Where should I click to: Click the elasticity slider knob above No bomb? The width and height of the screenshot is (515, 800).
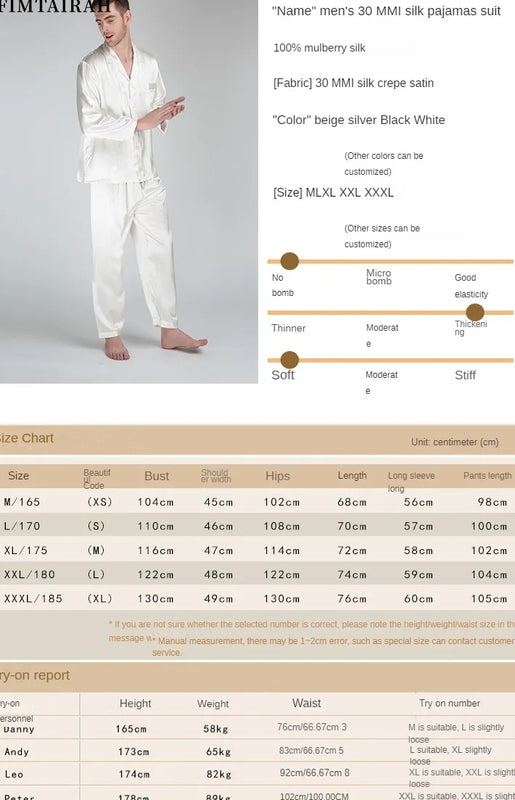289,261
